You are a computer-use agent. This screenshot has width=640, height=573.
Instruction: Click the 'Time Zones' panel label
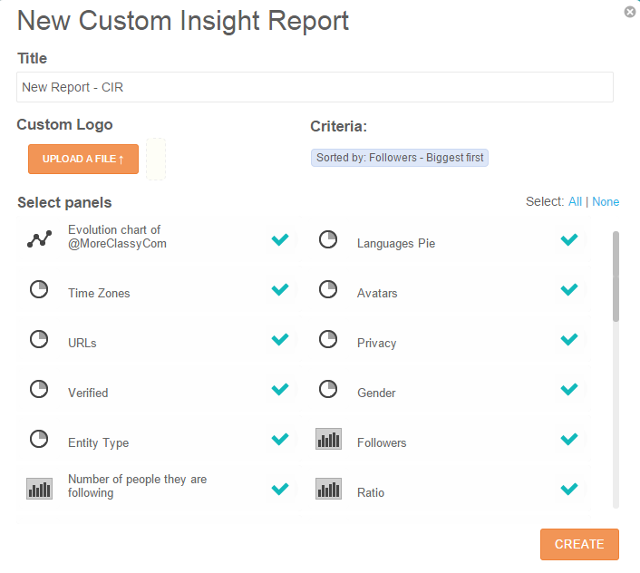pyautogui.click(x=99, y=293)
